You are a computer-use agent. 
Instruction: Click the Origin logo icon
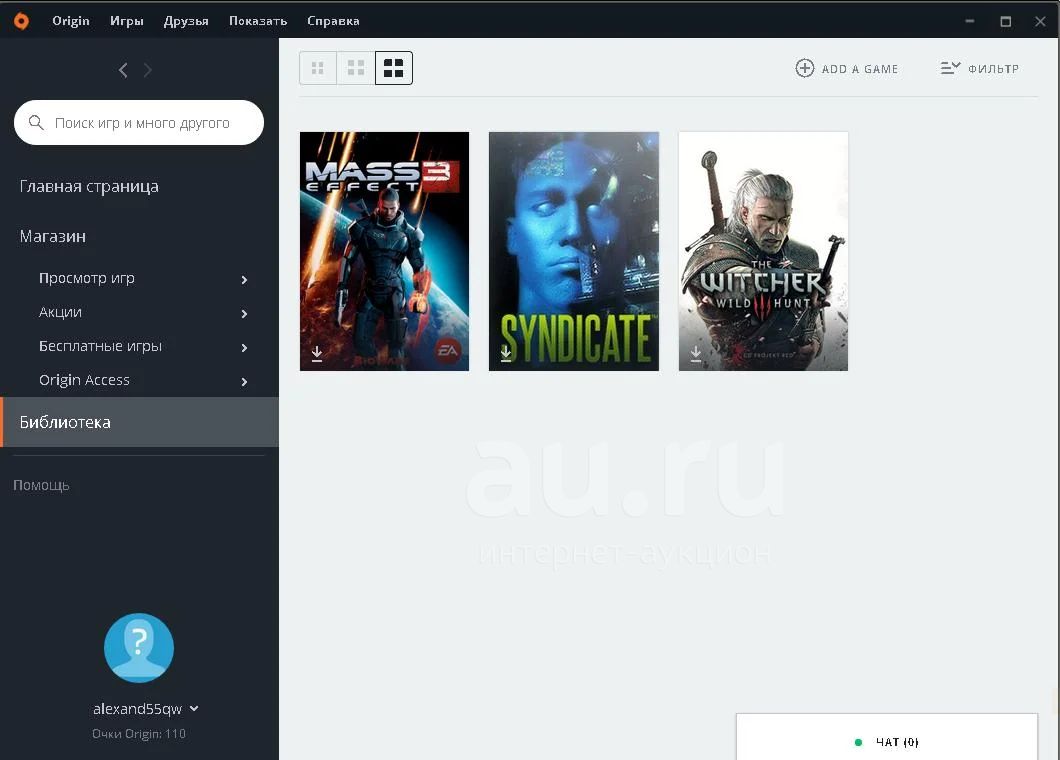pyautogui.click(x=22, y=21)
